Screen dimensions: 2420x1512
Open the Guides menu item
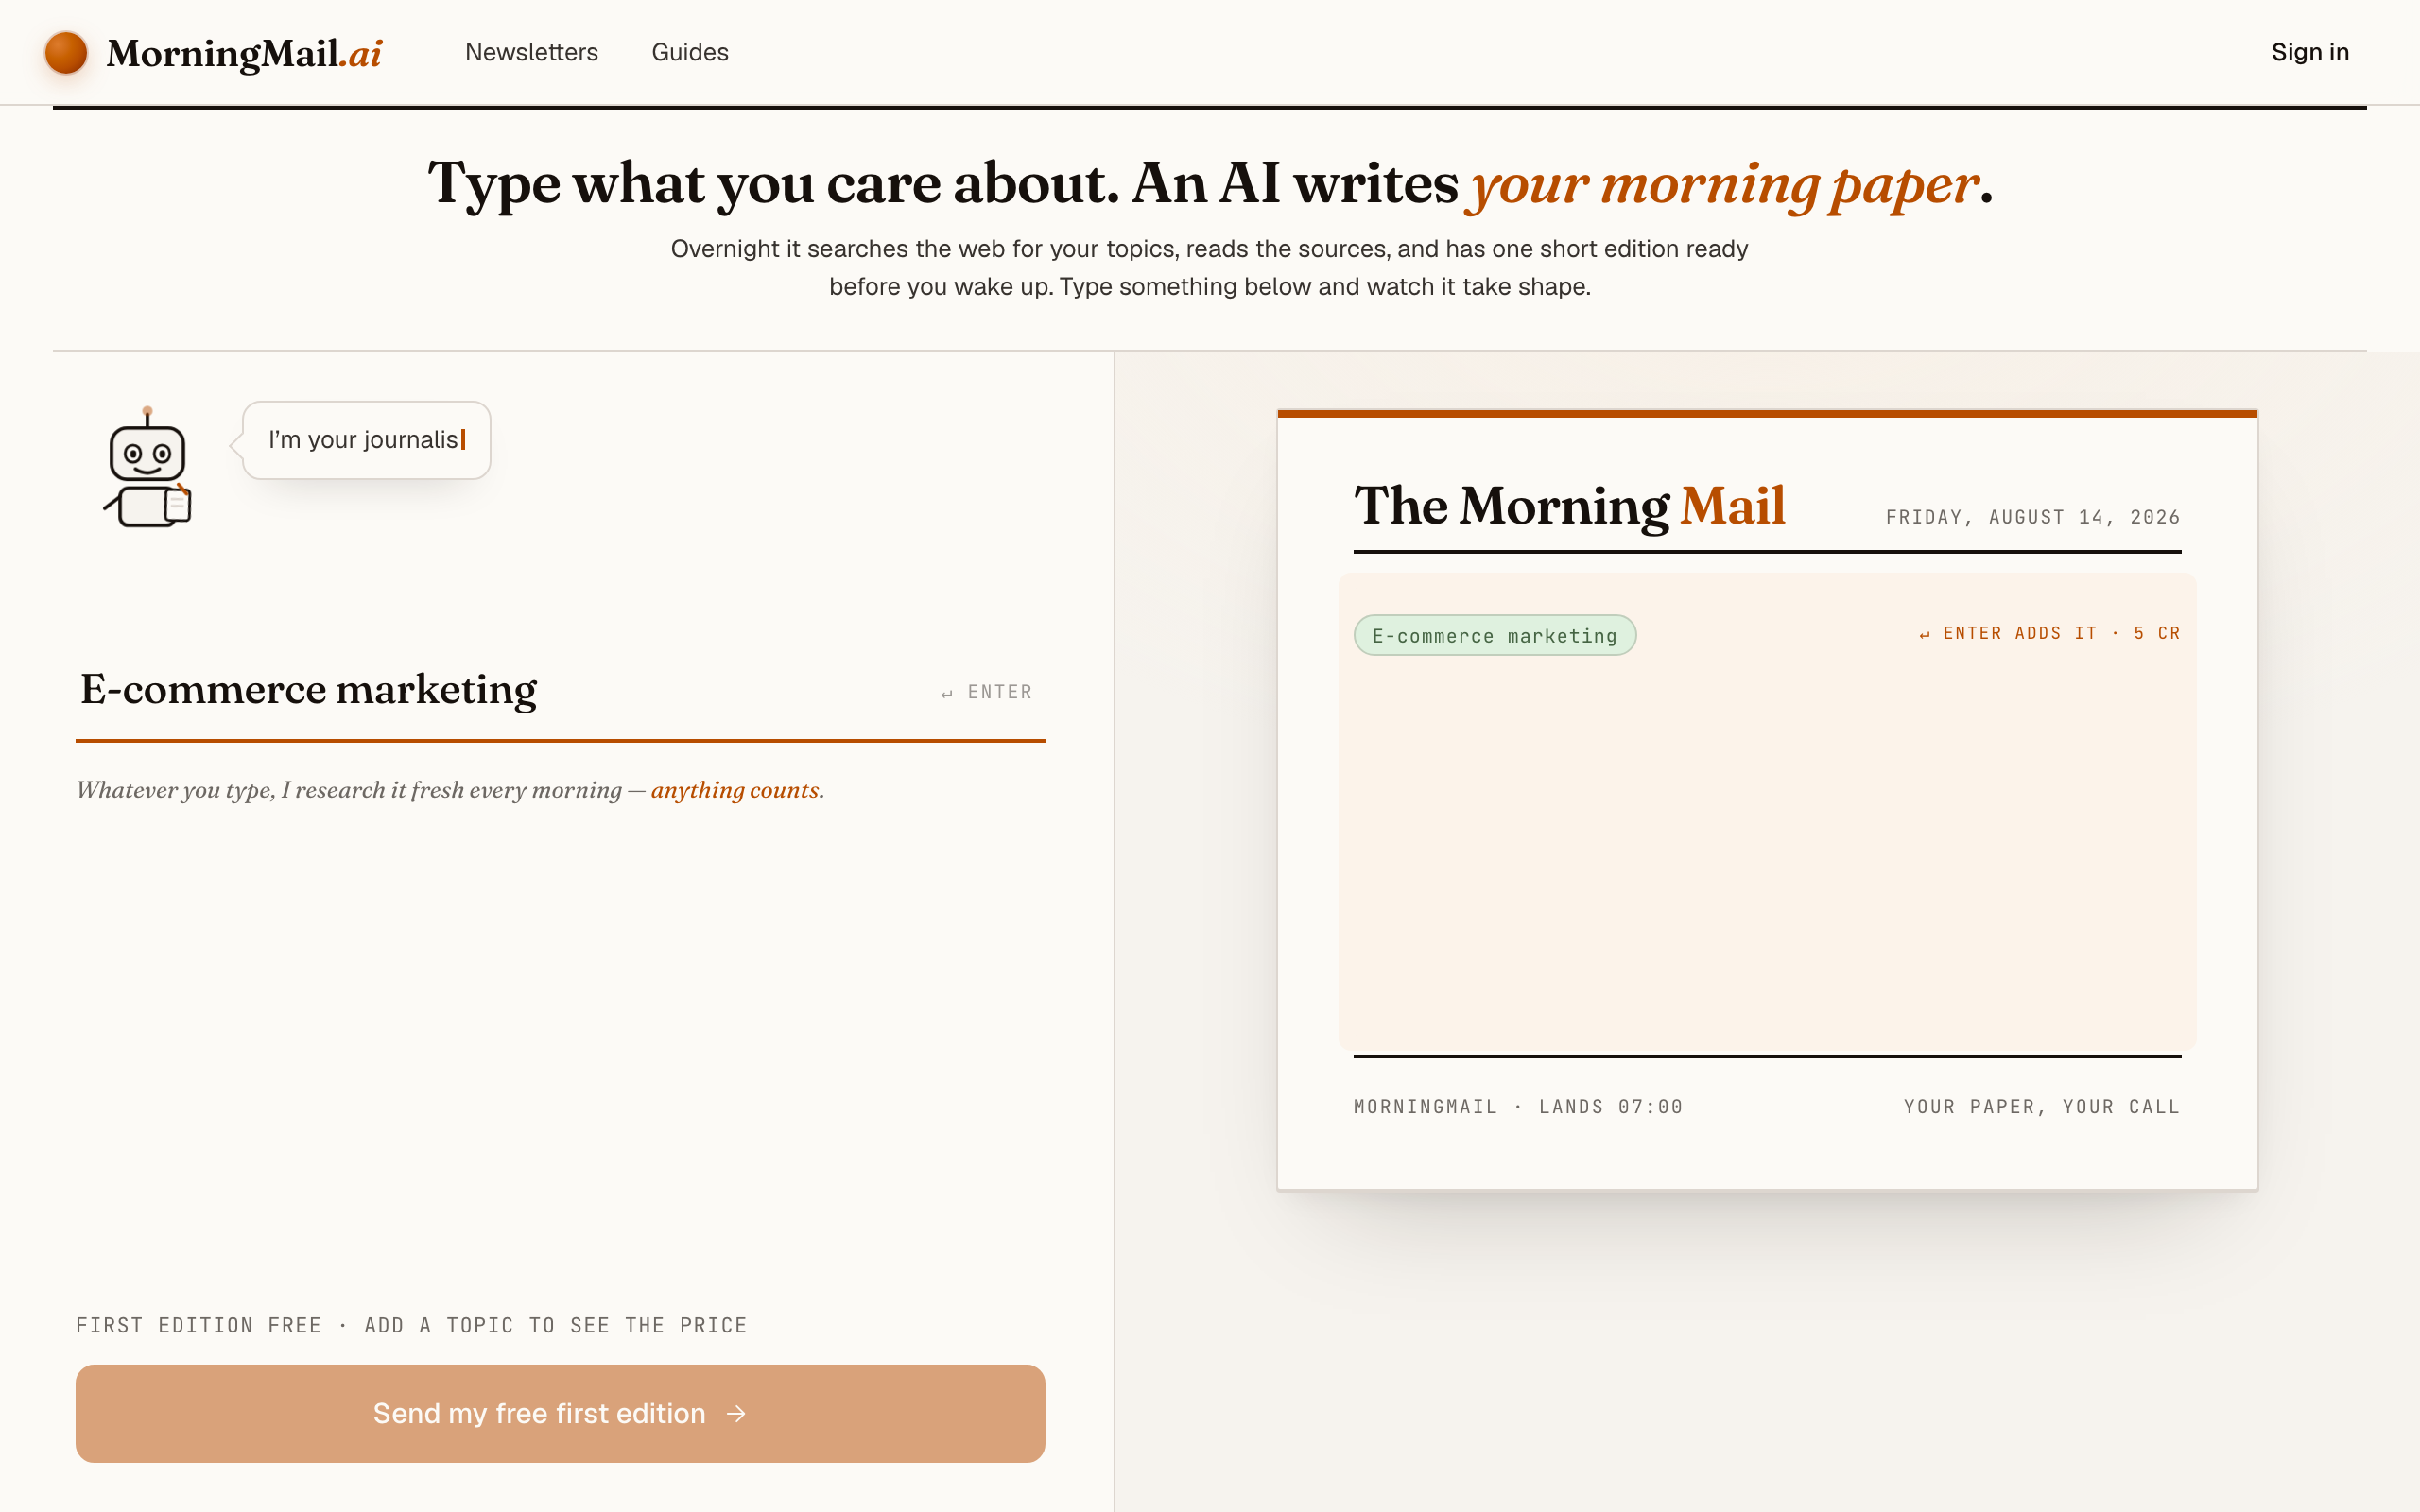tap(690, 52)
